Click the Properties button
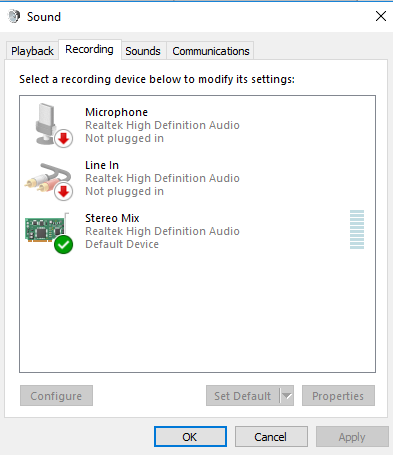Image resolution: width=393 pixels, height=455 pixels. (338, 396)
